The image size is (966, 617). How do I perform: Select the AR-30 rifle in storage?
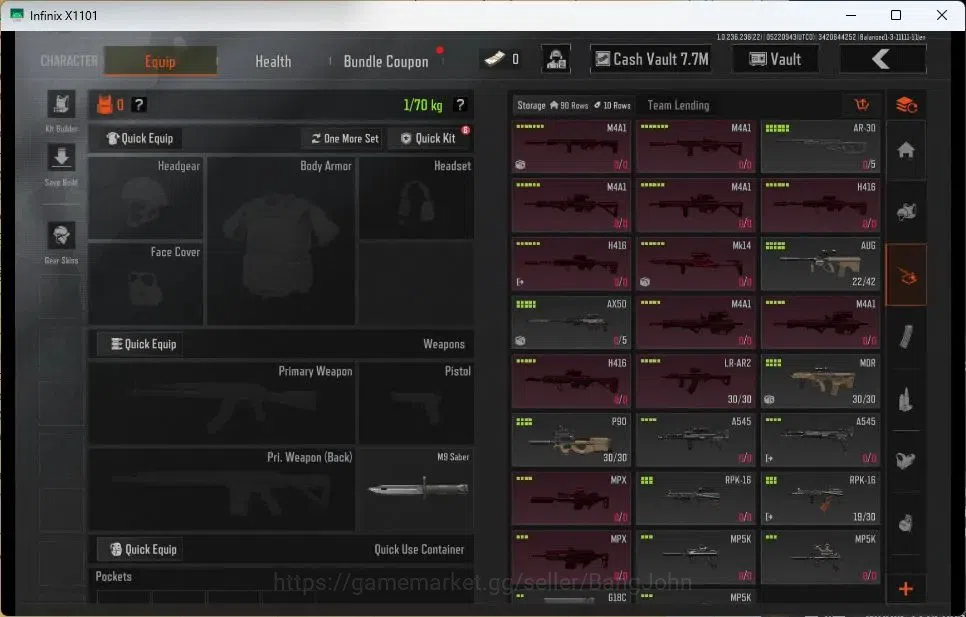(x=820, y=147)
